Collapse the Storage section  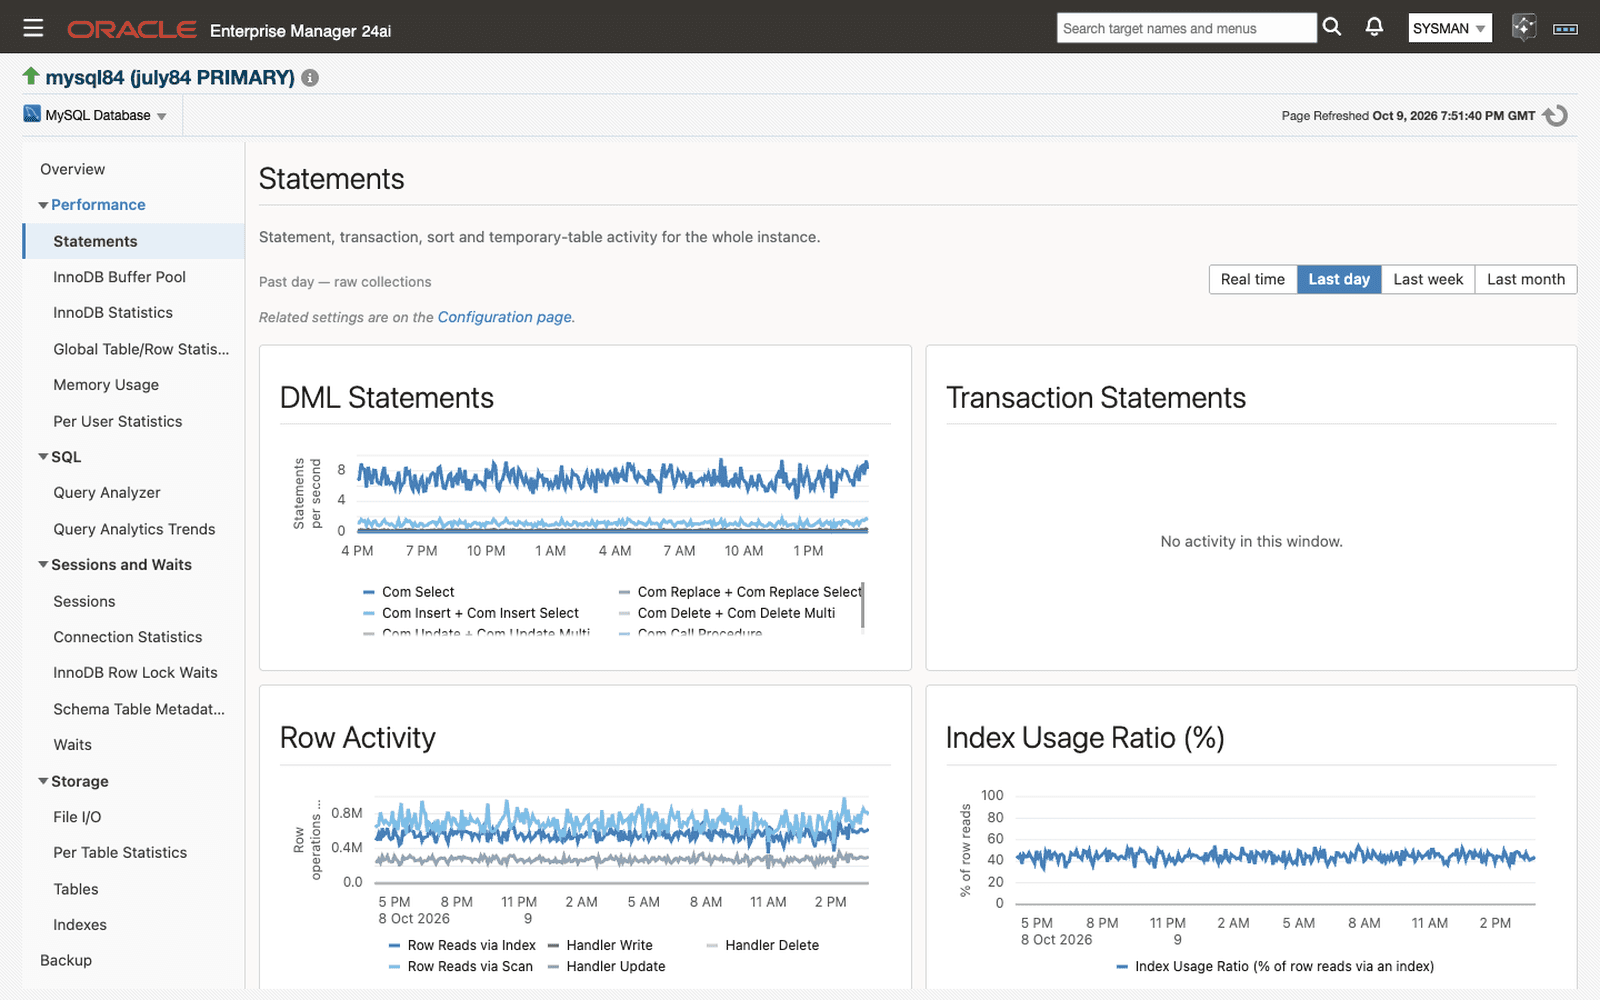click(43, 781)
